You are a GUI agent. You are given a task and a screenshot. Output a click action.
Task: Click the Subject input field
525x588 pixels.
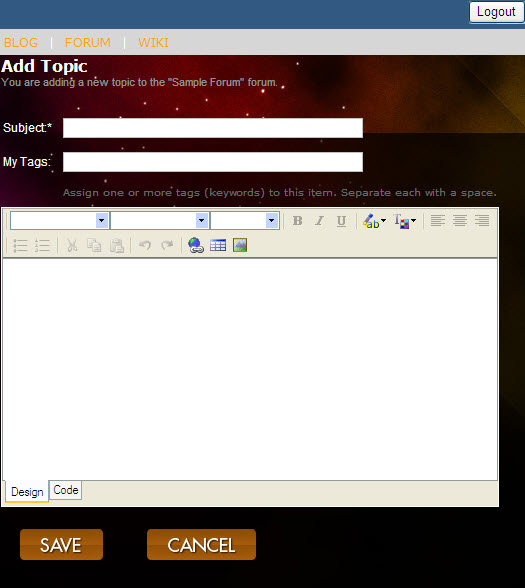pyautogui.click(x=213, y=128)
